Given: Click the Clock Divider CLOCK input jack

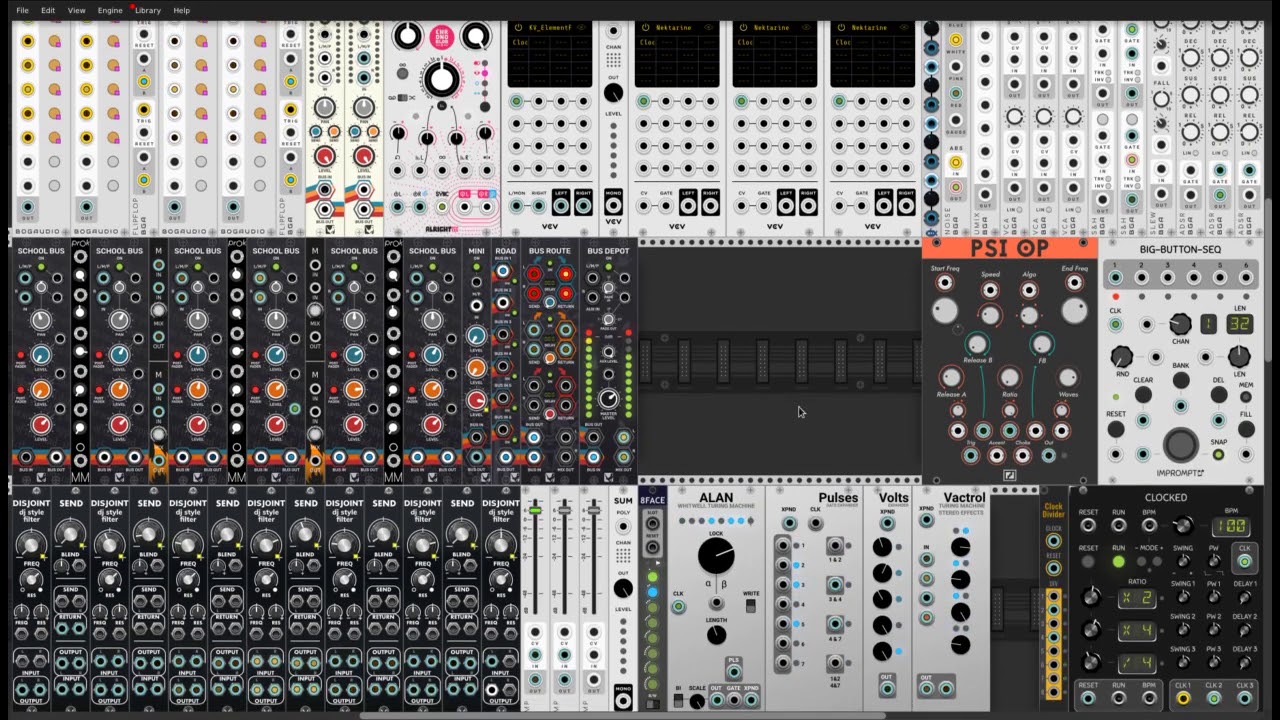Looking at the screenshot, I should pyautogui.click(x=1053, y=541).
